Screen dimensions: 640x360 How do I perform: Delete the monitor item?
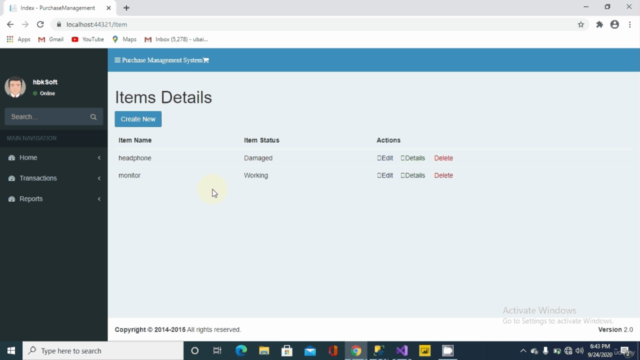443,176
